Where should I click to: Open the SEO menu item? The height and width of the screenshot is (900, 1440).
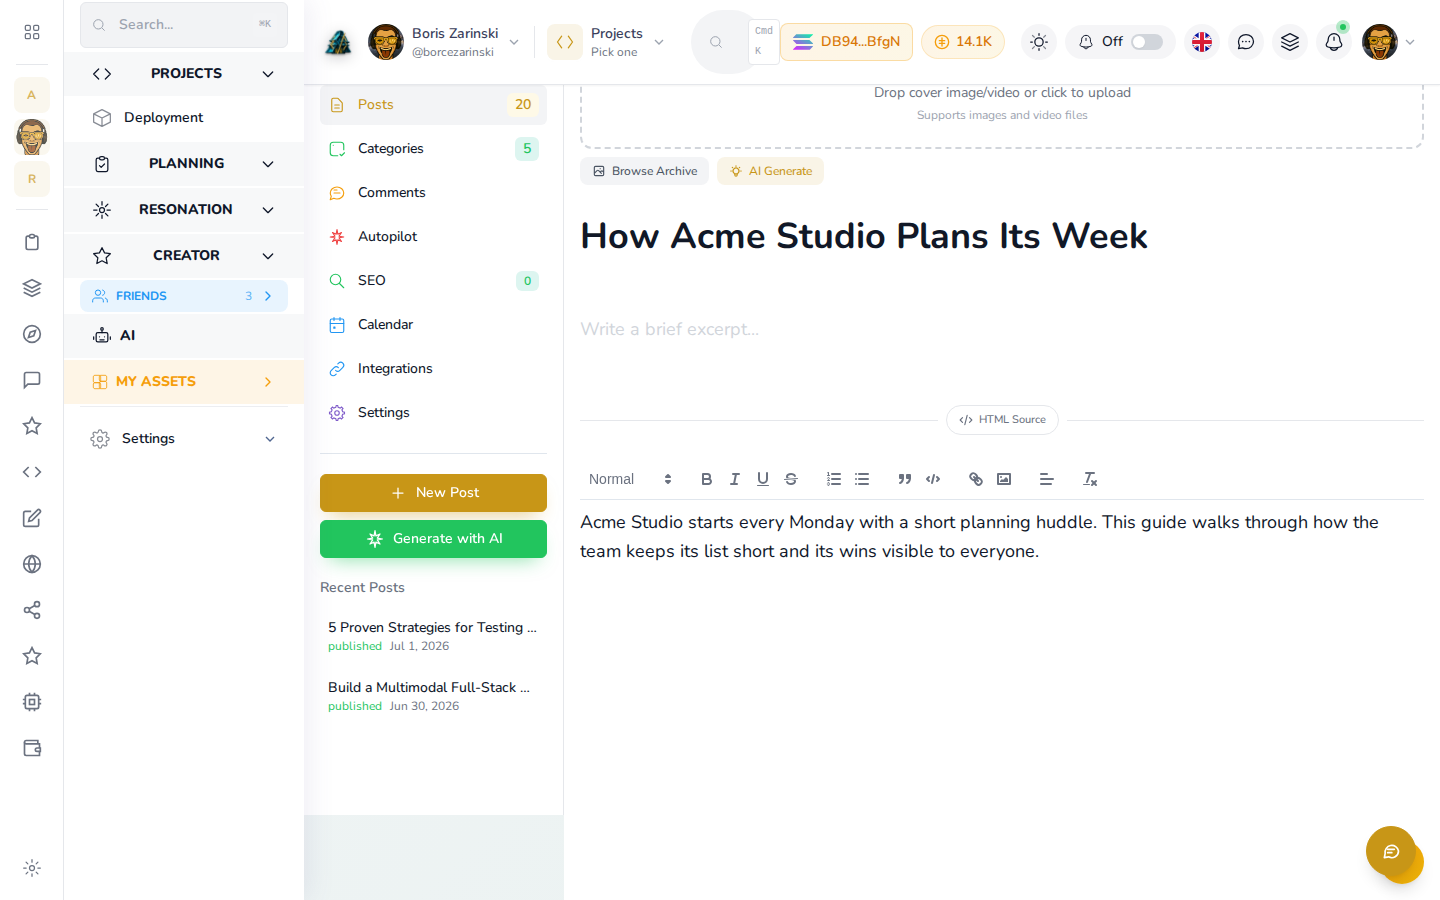click(x=433, y=280)
